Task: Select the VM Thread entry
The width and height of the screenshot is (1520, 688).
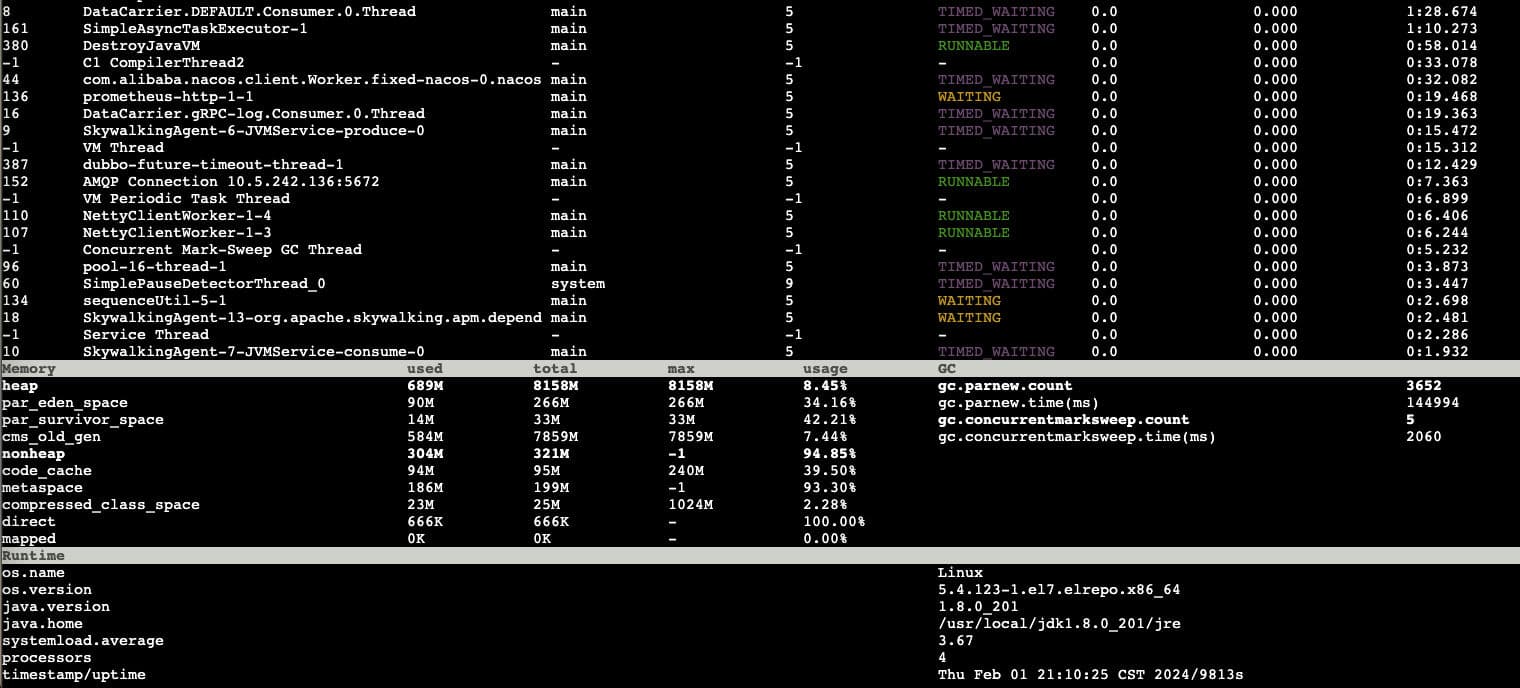Action: coord(126,147)
